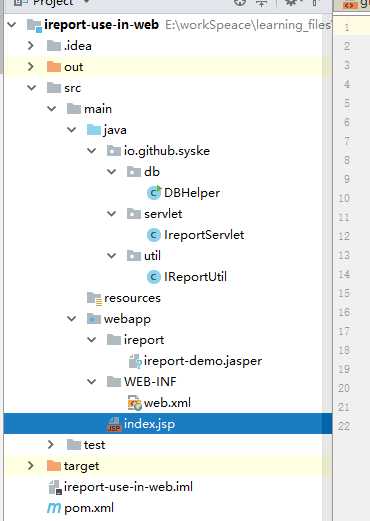Select the pom.xml file name

point(89,508)
